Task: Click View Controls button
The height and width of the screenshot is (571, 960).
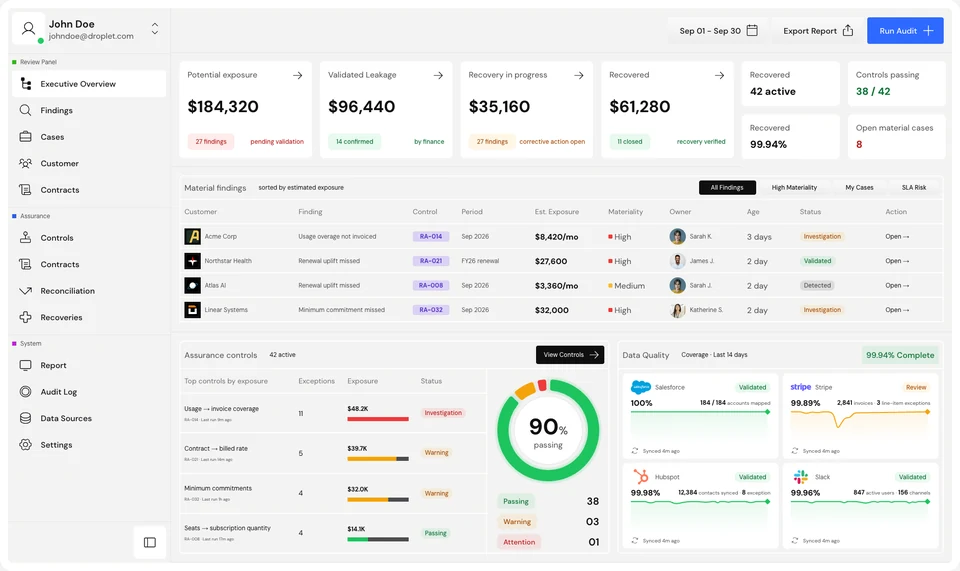Action: coord(570,355)
